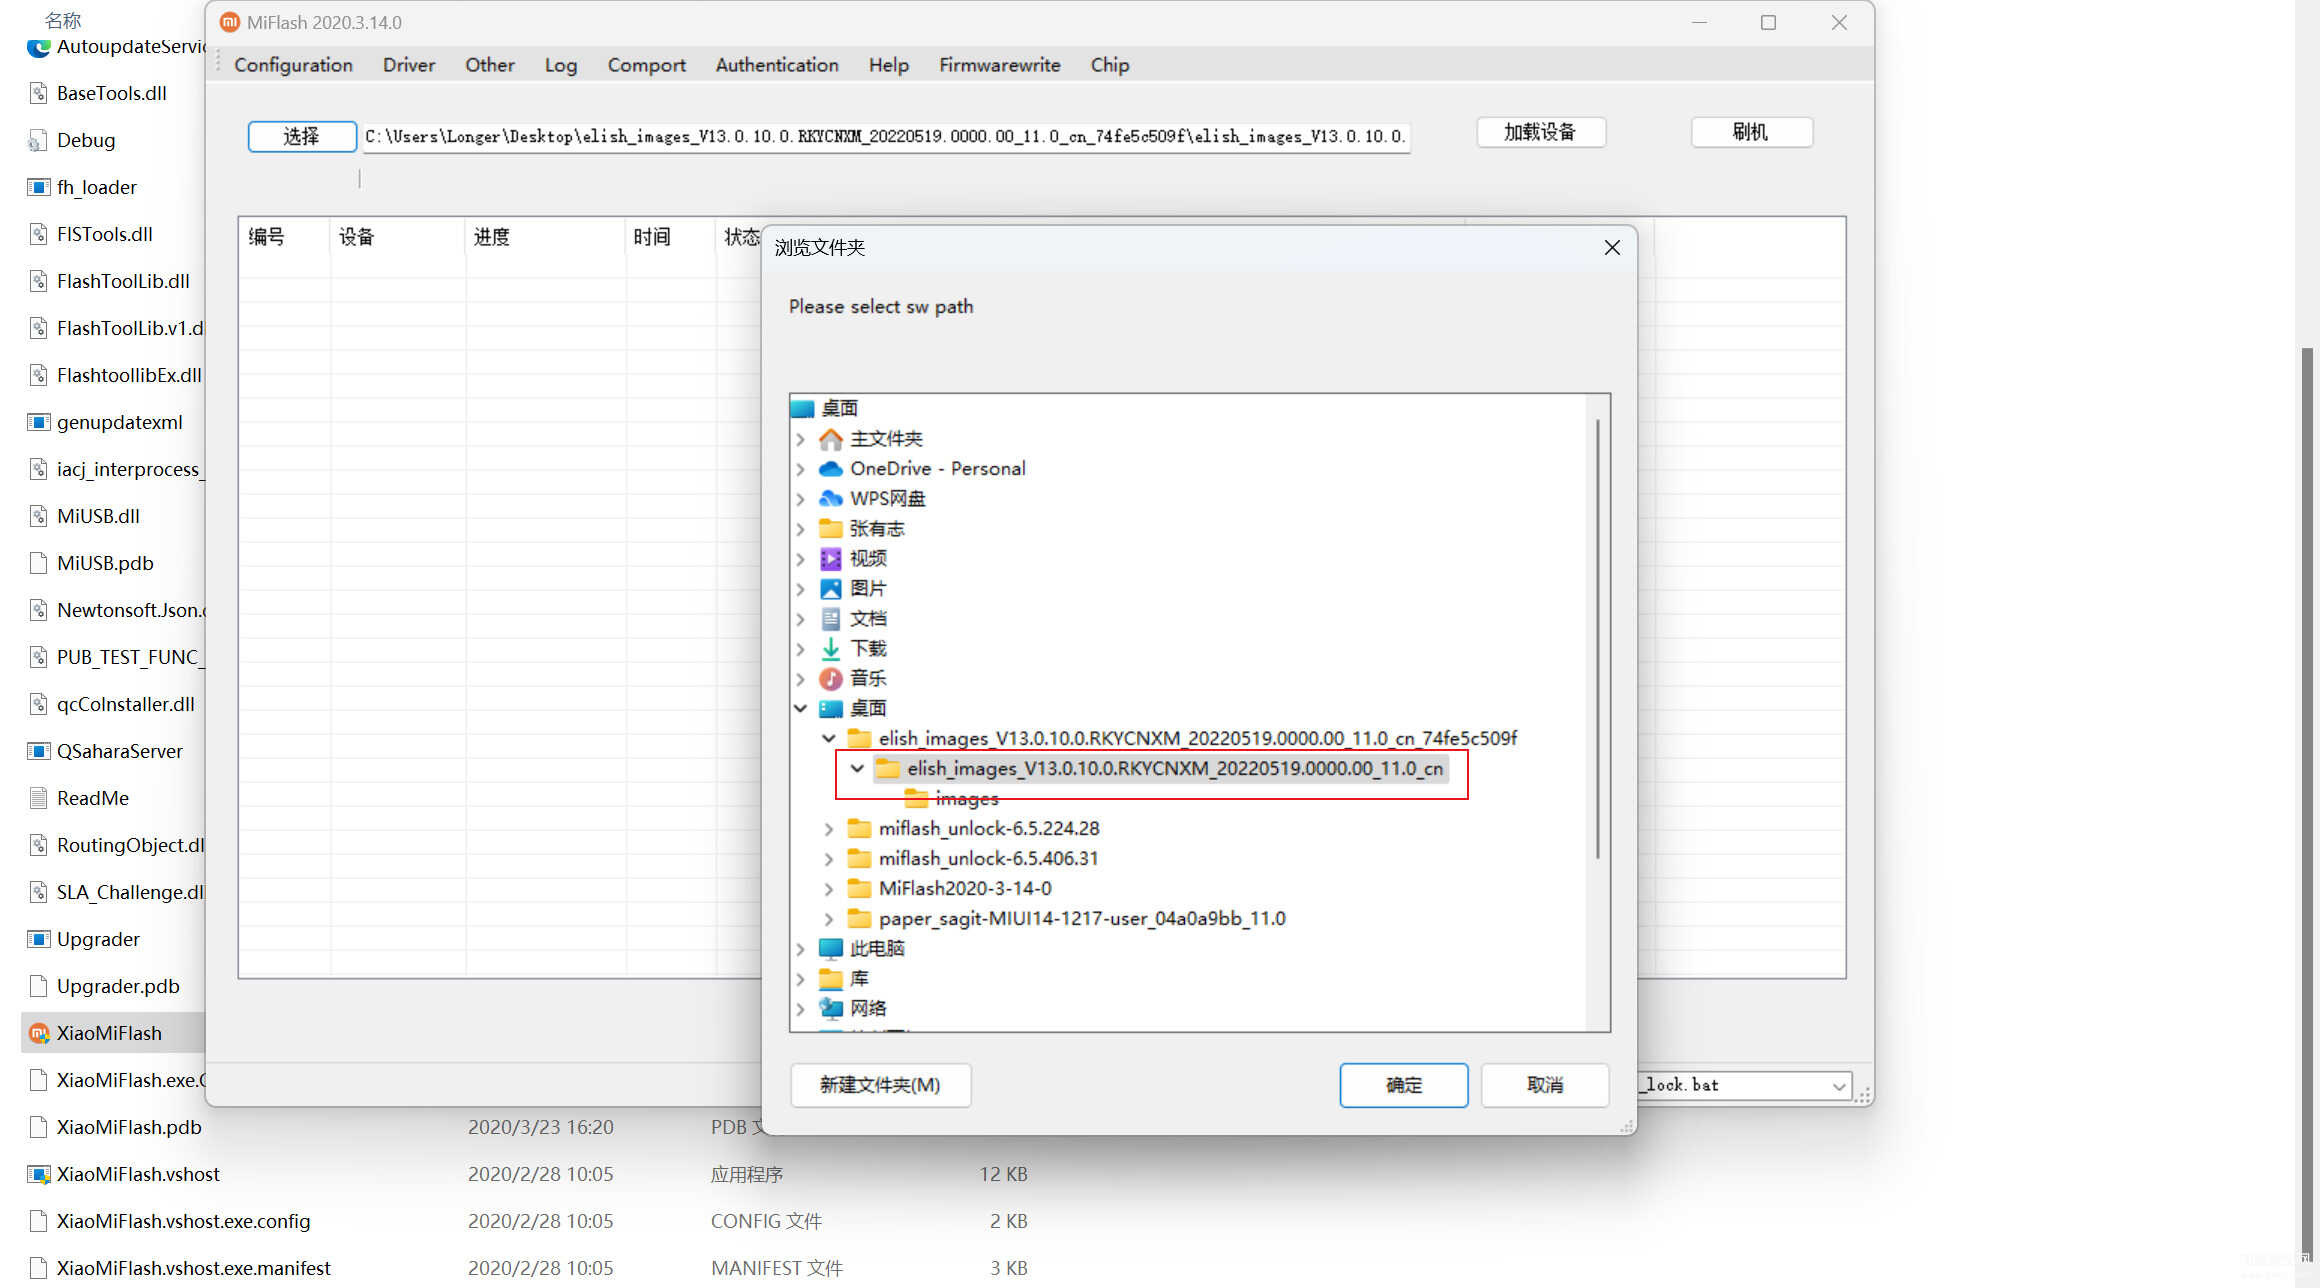Expand the 主文件夹 tree node
The height and width of the screenshot is (1288, 2320).
tap(800, 439)
